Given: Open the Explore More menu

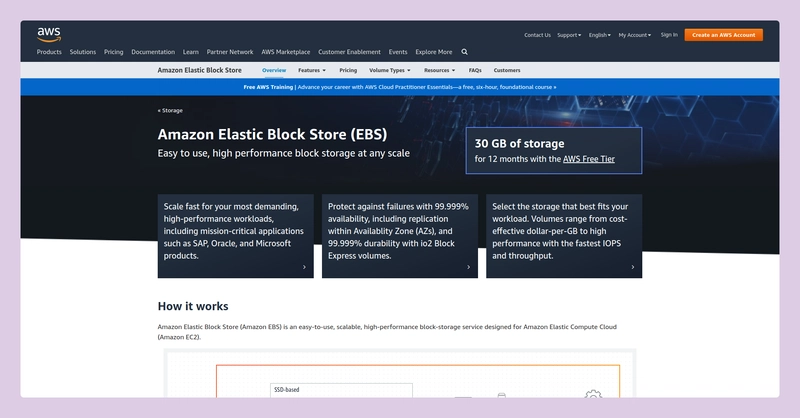Looking at the screenshot, I should 434,52.
